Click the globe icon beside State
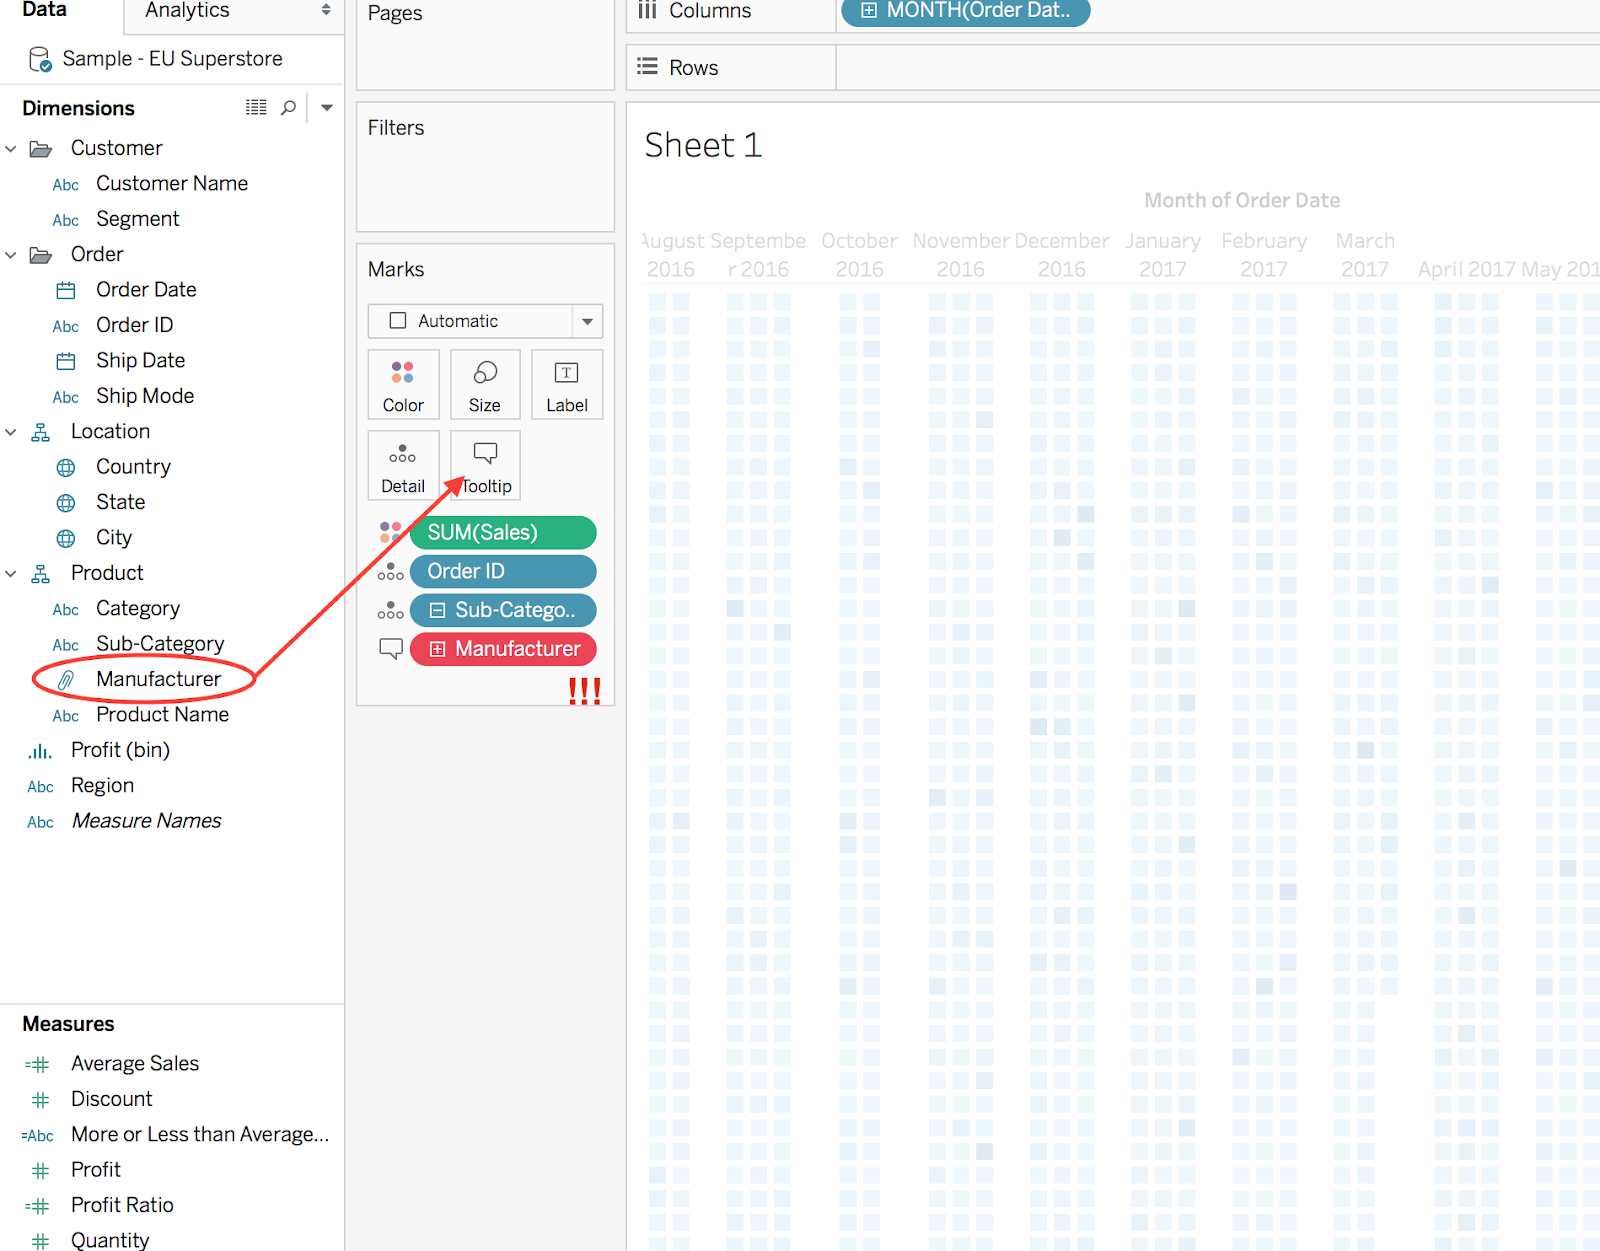 pyautogui.click(x=66, y=502)
